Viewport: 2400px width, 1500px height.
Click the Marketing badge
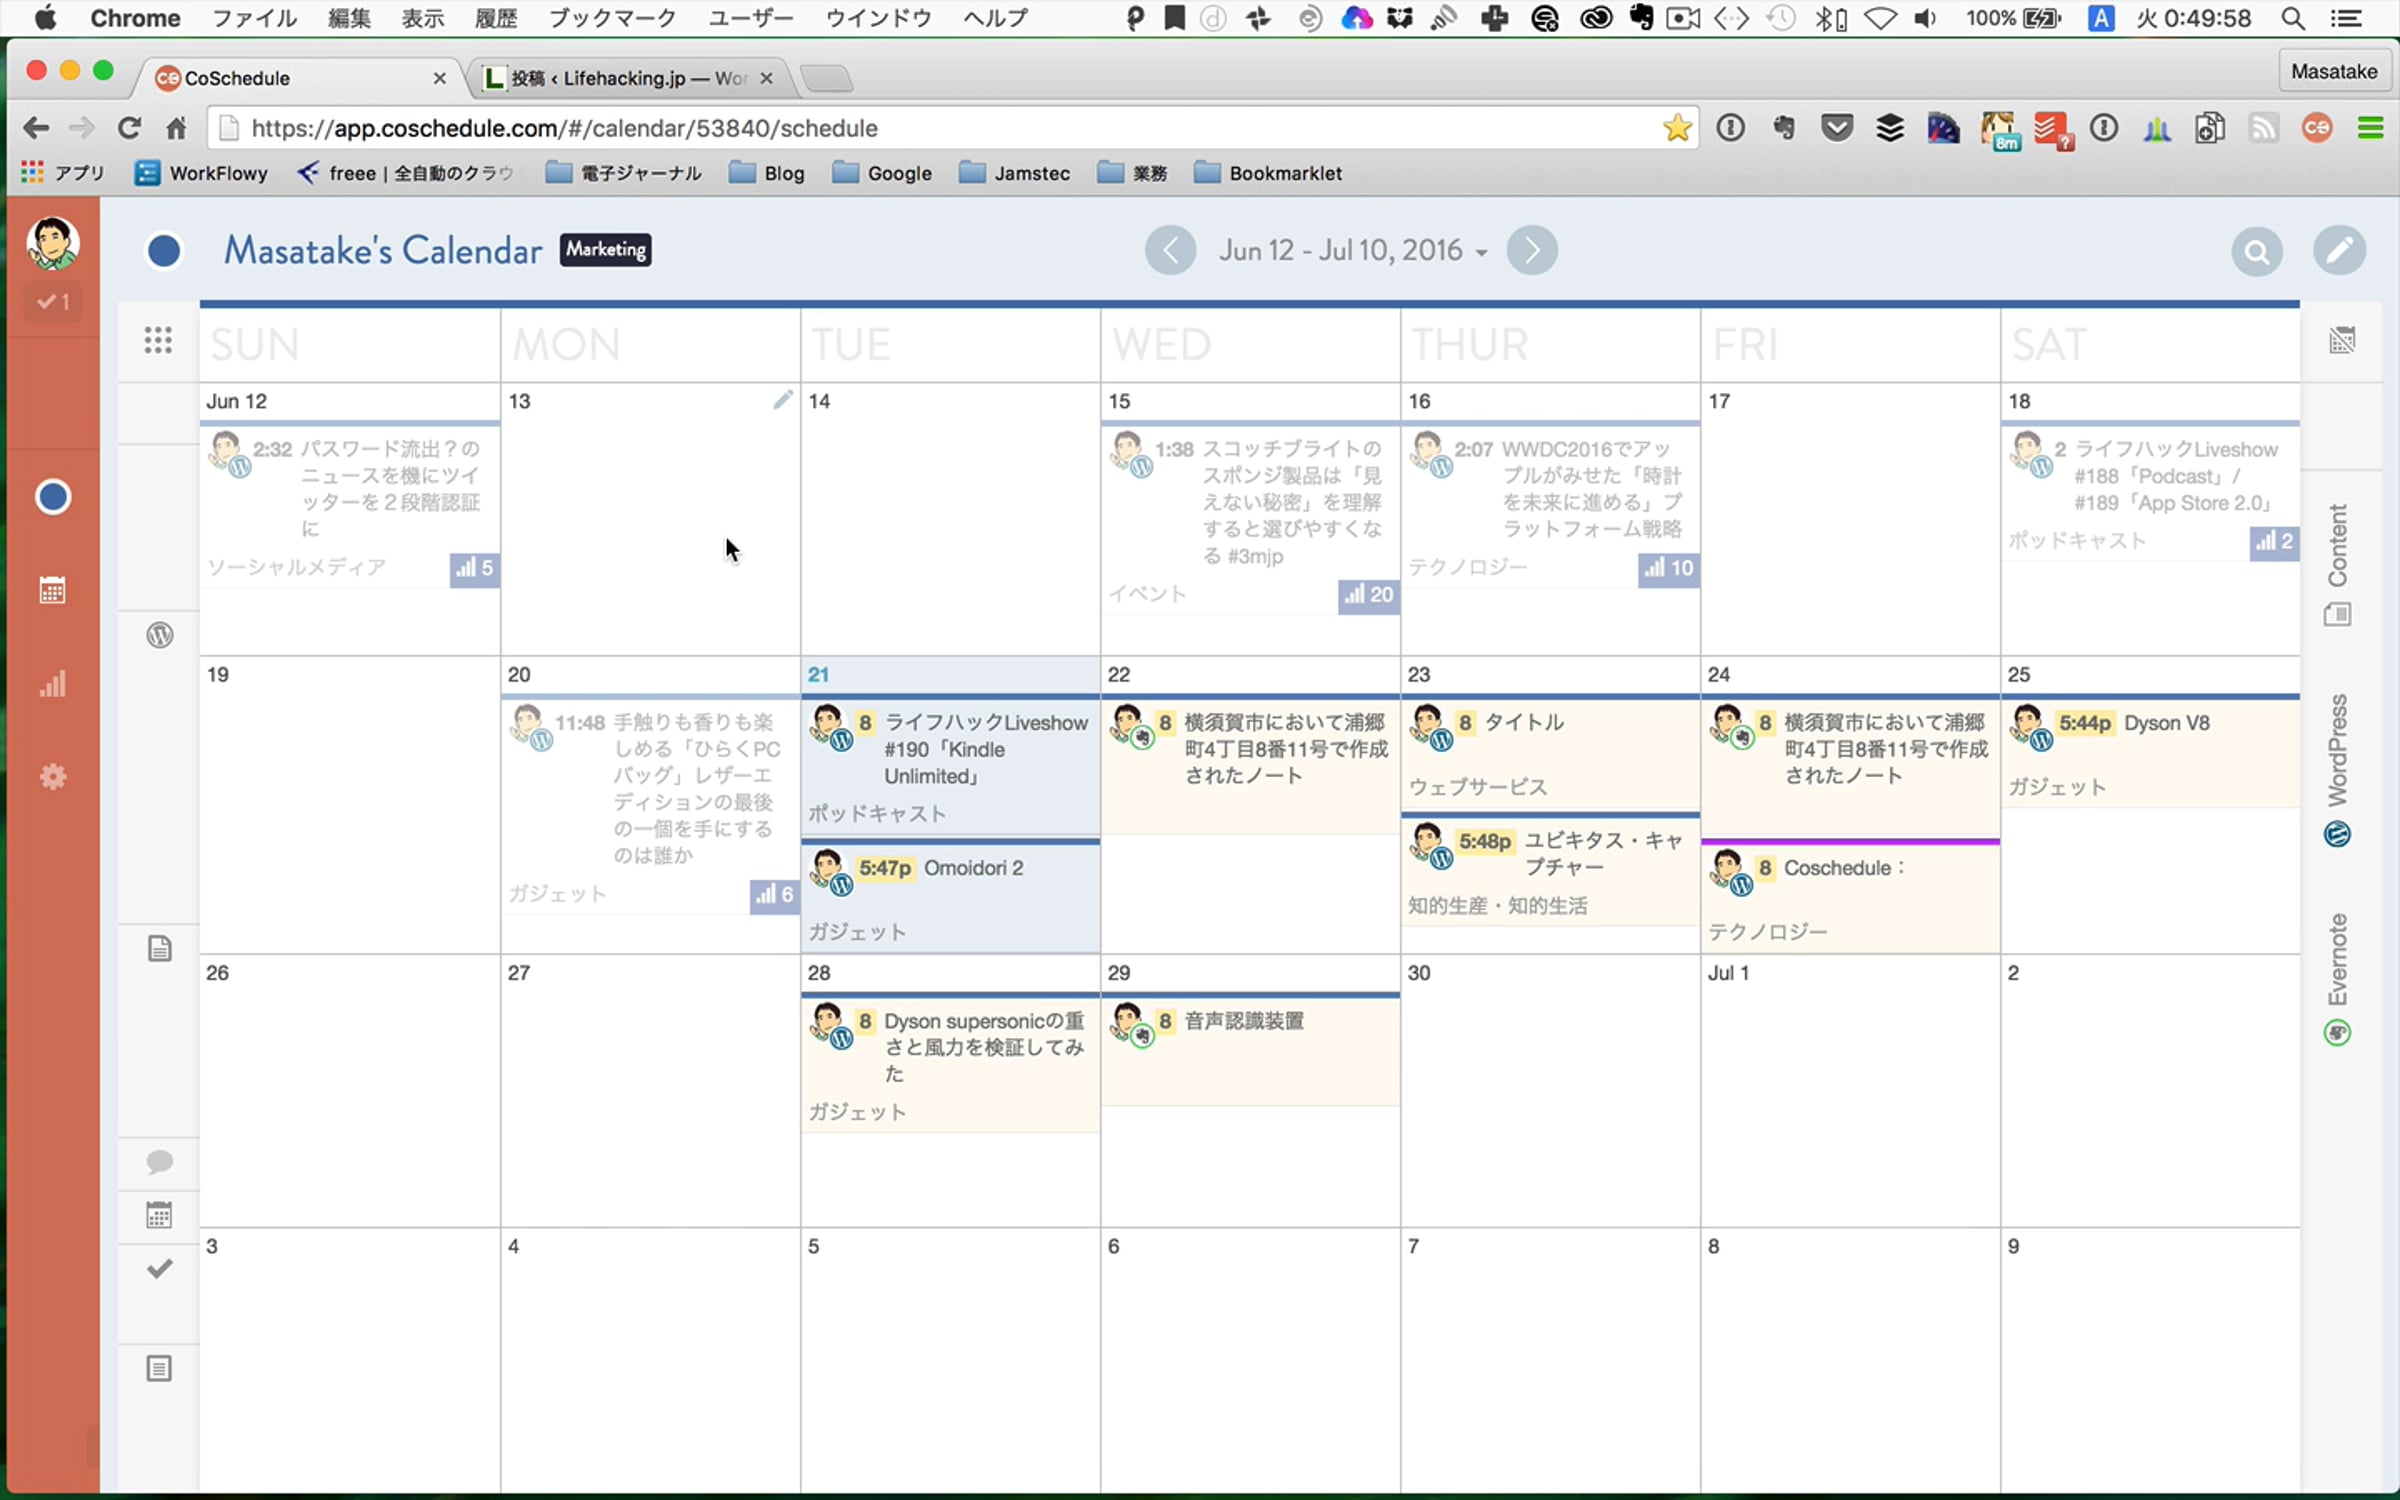coord(605,250)
